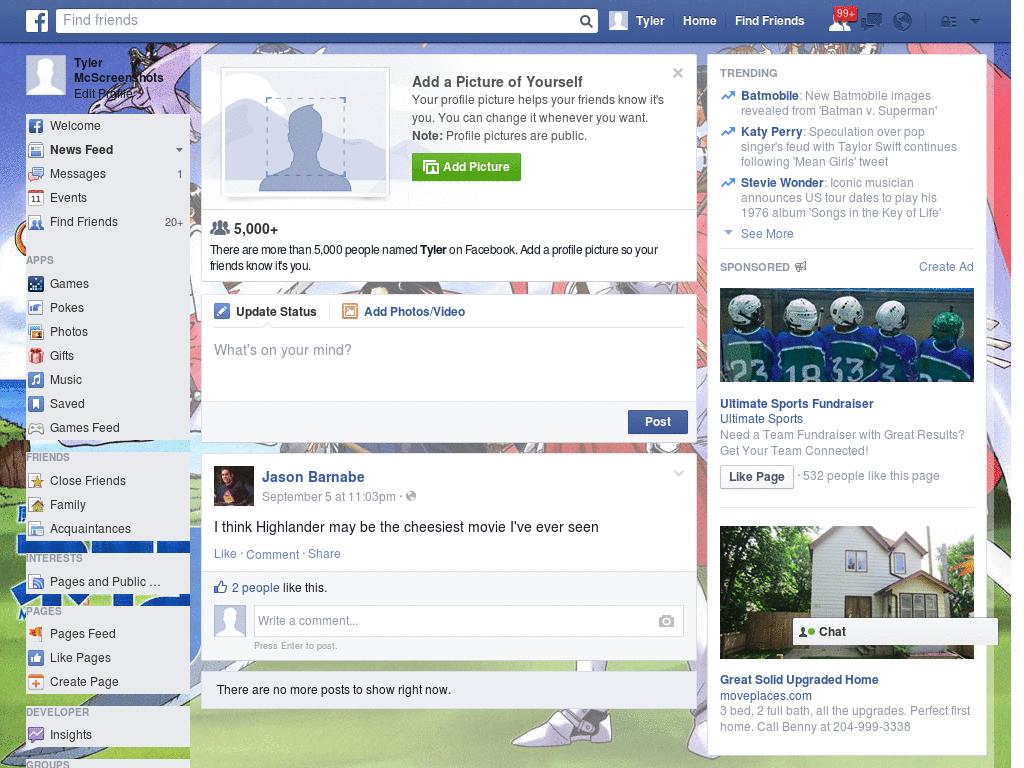Screen dimensions: 1024x768
Task: Open Tyler profile in top bar
Action: pos(637,21)
